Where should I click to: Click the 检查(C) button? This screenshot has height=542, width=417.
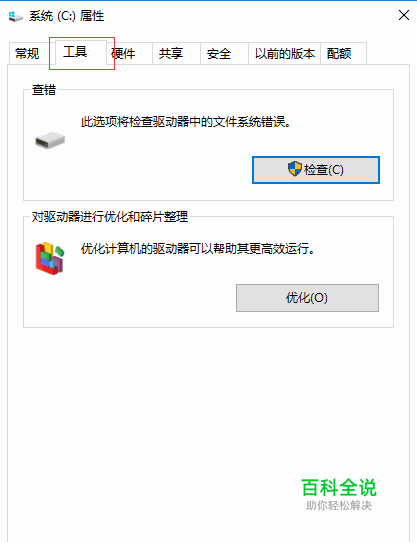click(316, 170)
